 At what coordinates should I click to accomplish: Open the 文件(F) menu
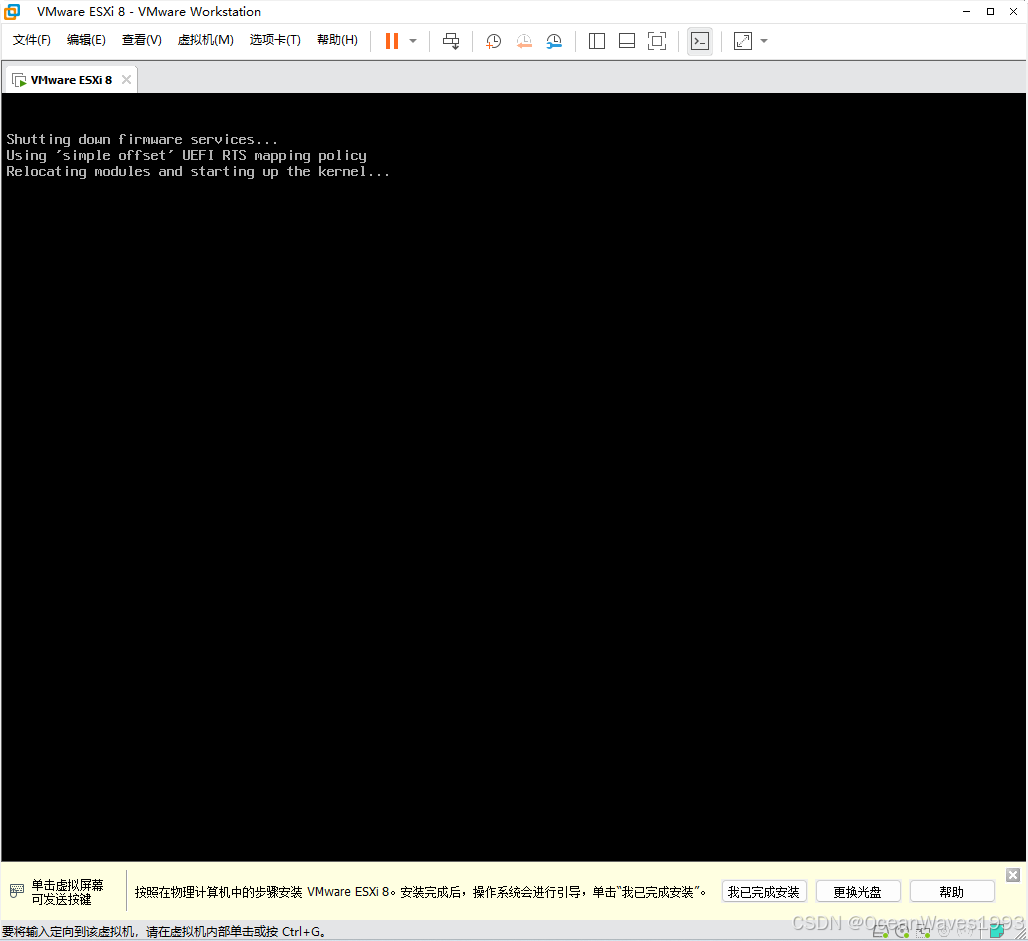[31, 40]
